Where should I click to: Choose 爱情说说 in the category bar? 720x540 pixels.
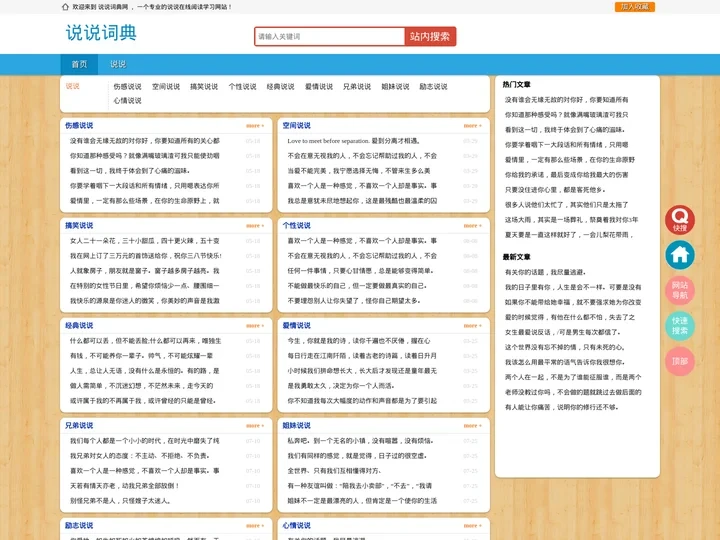click(319, 86)
